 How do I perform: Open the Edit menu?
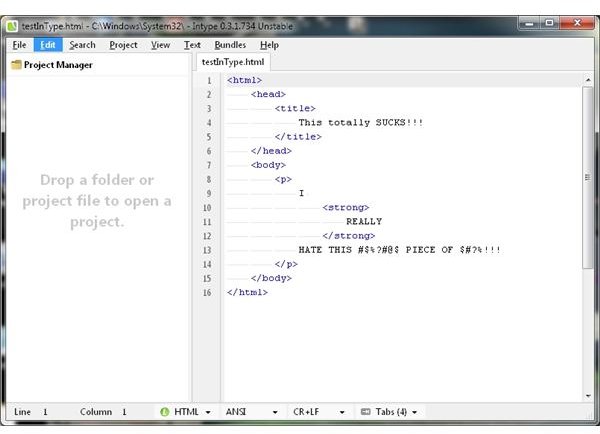click(x=48, y=45)
